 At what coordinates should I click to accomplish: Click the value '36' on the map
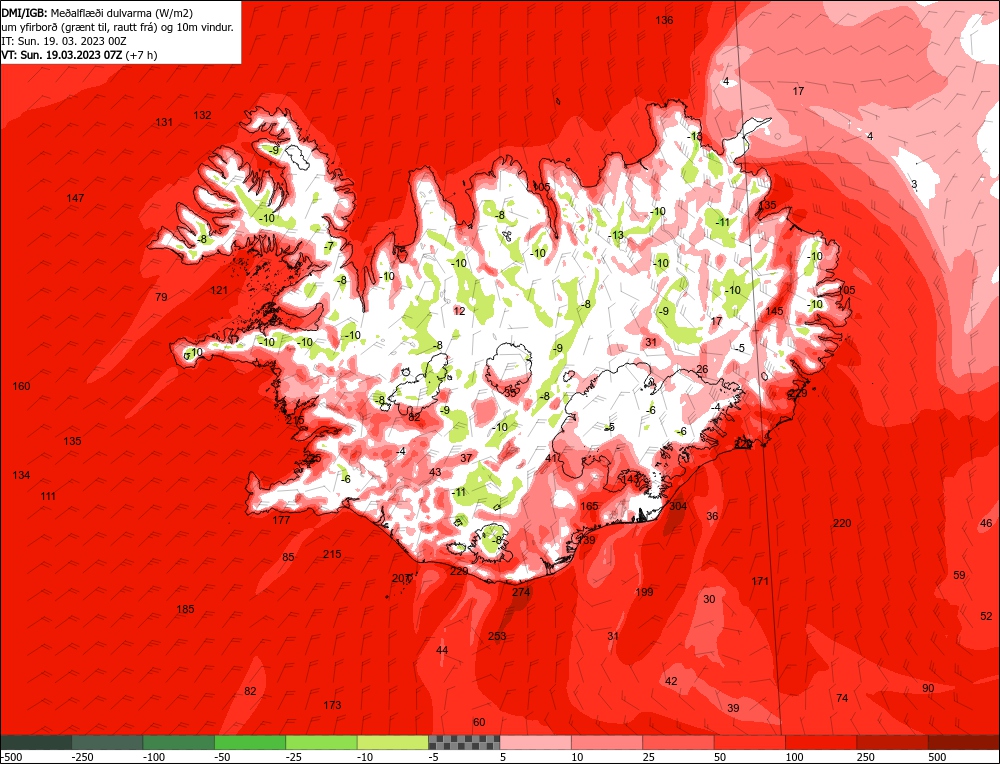click(x=712, y=516)
